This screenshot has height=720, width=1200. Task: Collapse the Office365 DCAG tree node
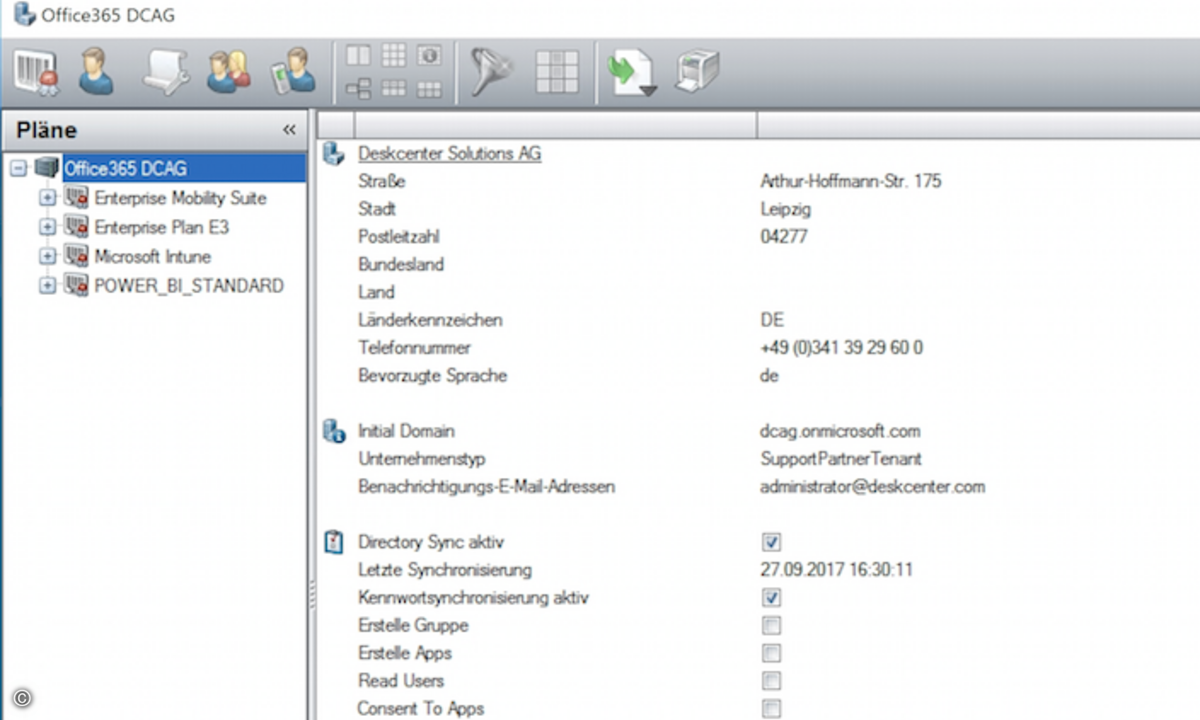click(17, 168)
